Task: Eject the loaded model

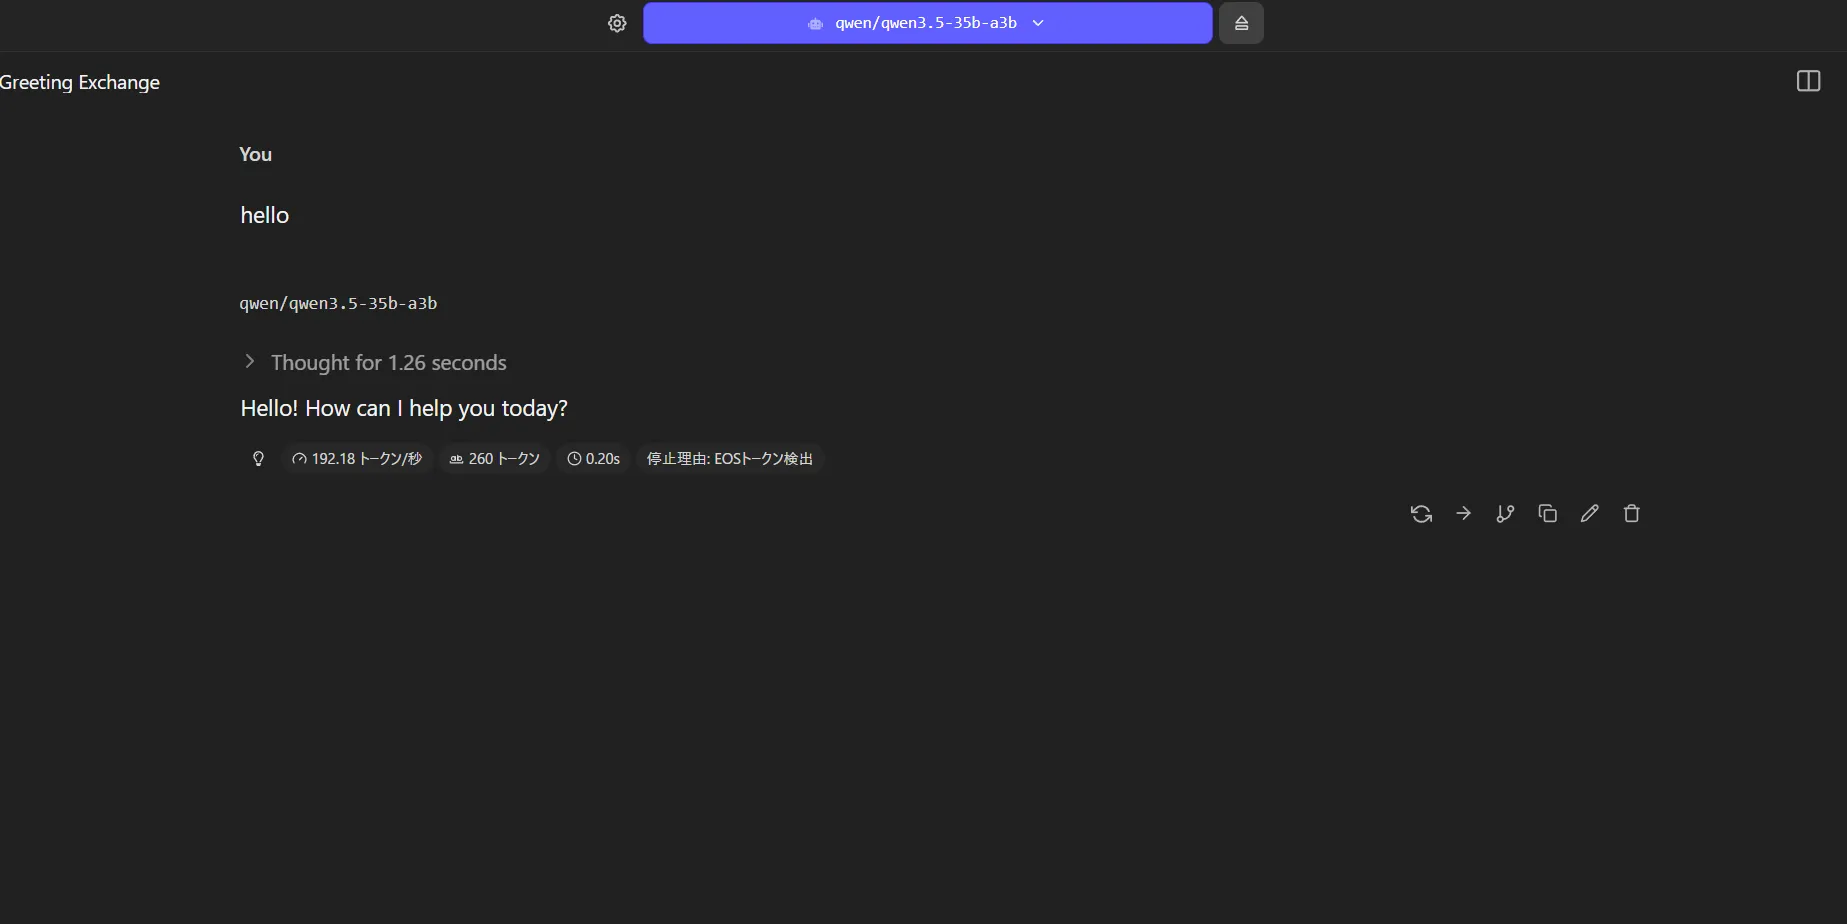Action: pyautogui.click(x=1241, y=23)
